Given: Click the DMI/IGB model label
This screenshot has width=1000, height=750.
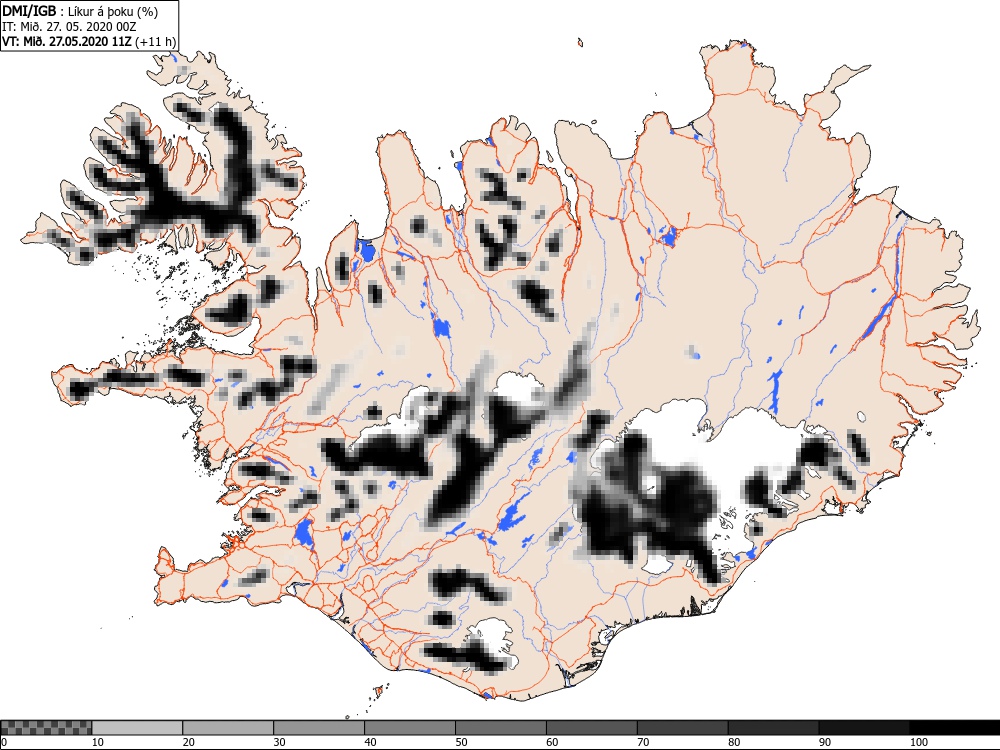Looking at the screenshot, I should pos(29,11).
